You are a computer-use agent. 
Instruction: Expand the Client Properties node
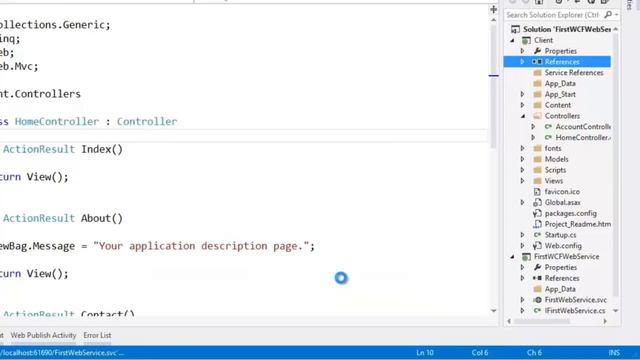point(522,51)
